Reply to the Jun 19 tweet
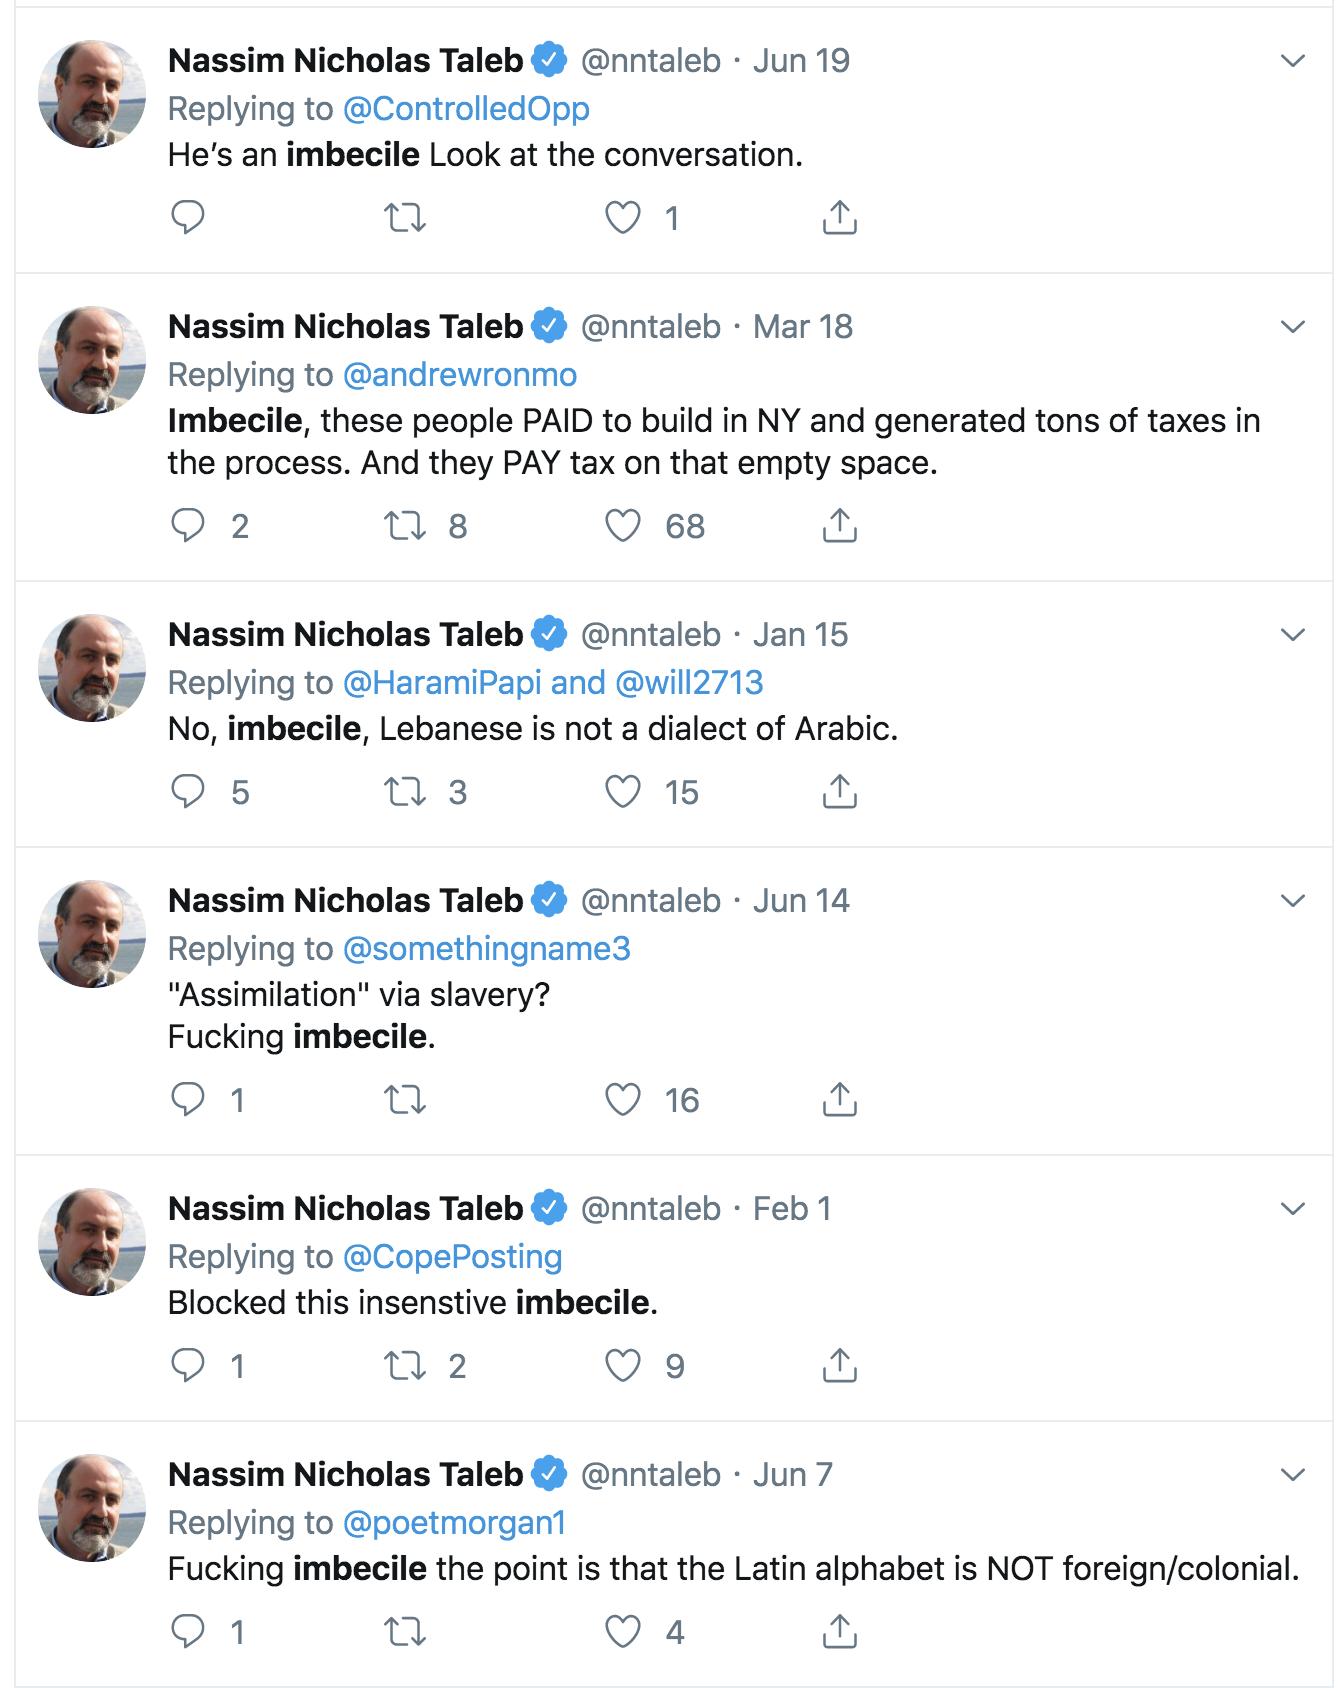The height and width of the screenshot is (1688, 1338). (188, 217)
